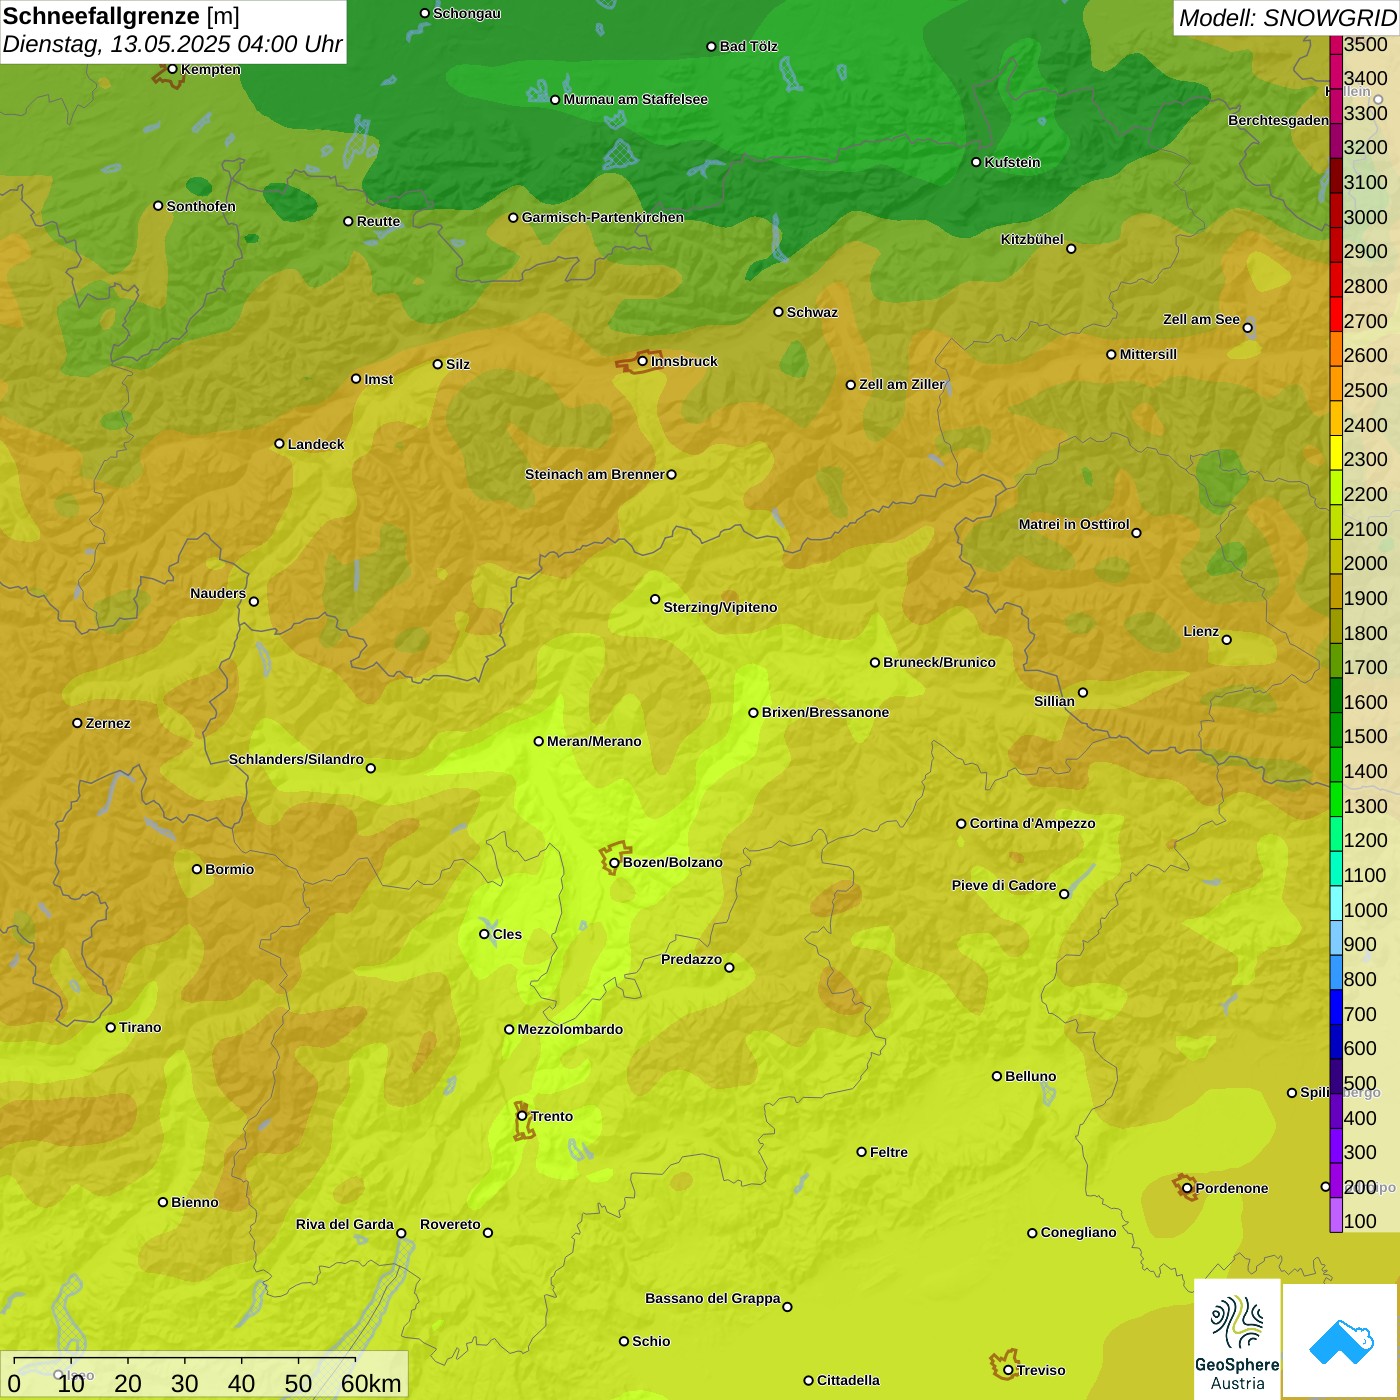Click the 'Sillian' label

click(1054, 701)
